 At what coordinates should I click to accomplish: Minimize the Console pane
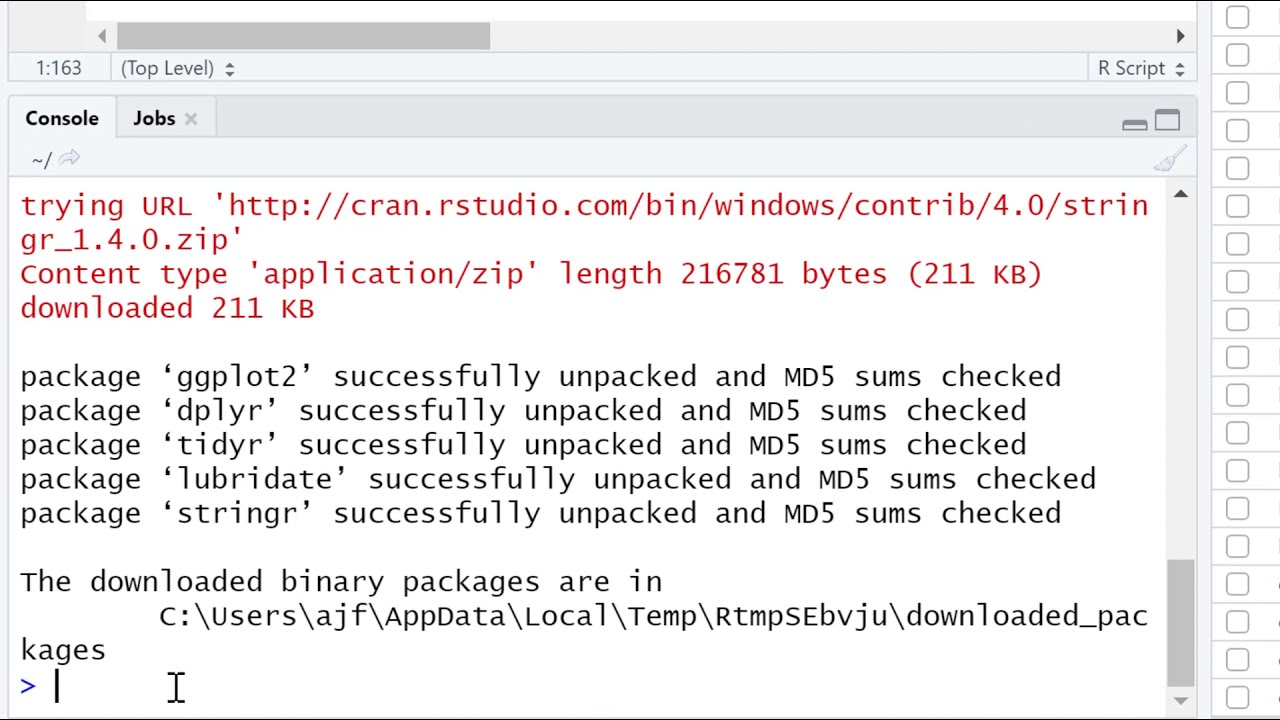1134,123
